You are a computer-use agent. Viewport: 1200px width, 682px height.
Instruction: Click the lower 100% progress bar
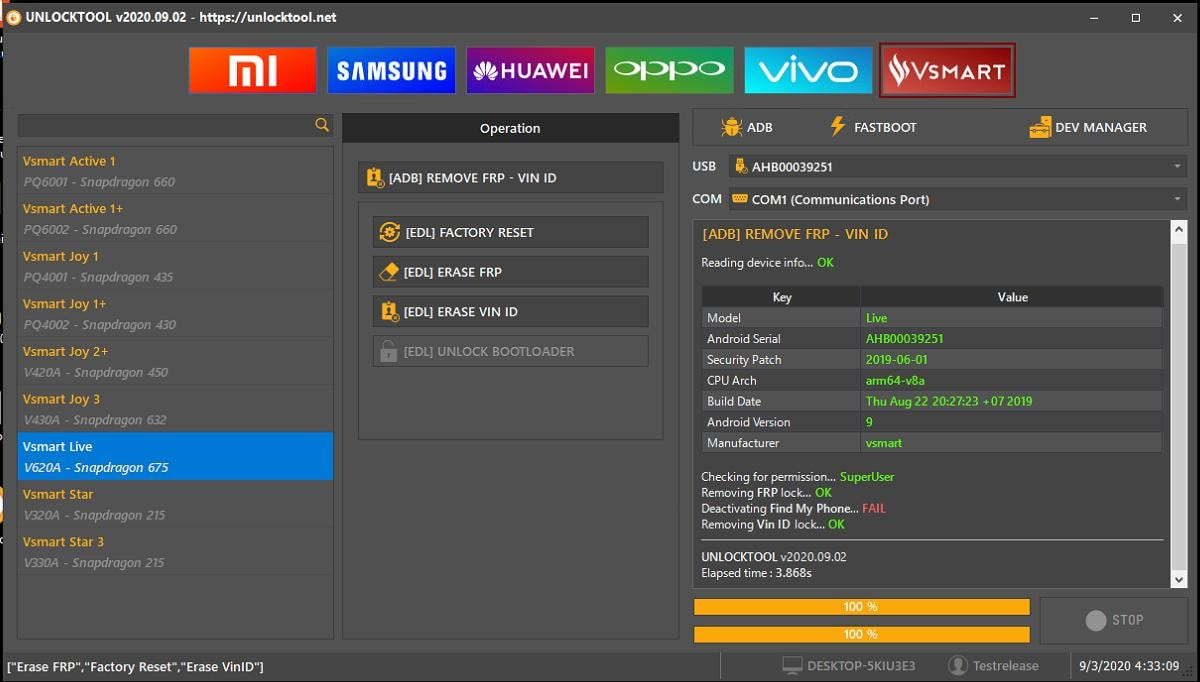coord(861,634)
